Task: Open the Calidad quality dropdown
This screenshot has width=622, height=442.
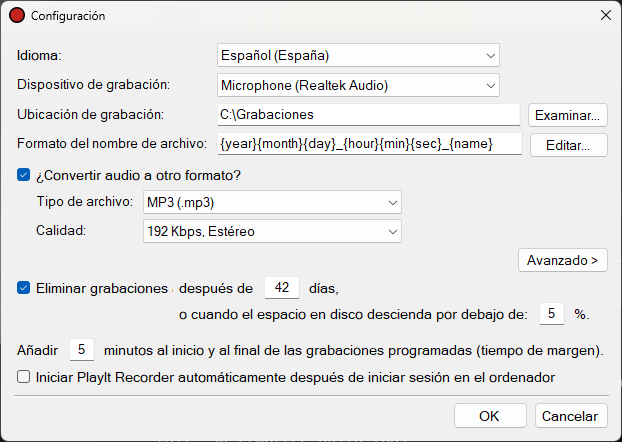Action: [272, 231]
